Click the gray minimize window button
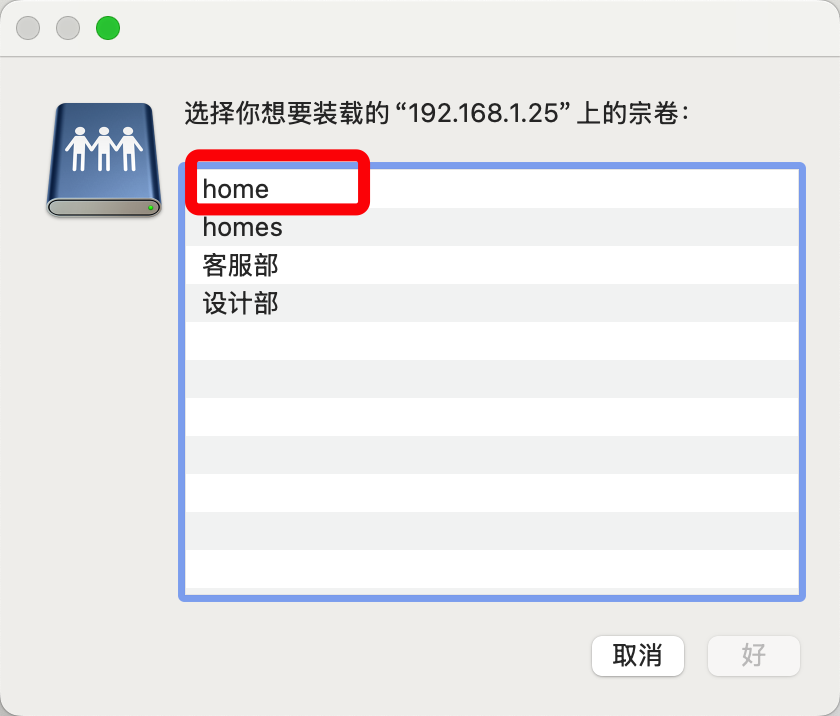Screen dimensions: 840x716 [68, 28]
